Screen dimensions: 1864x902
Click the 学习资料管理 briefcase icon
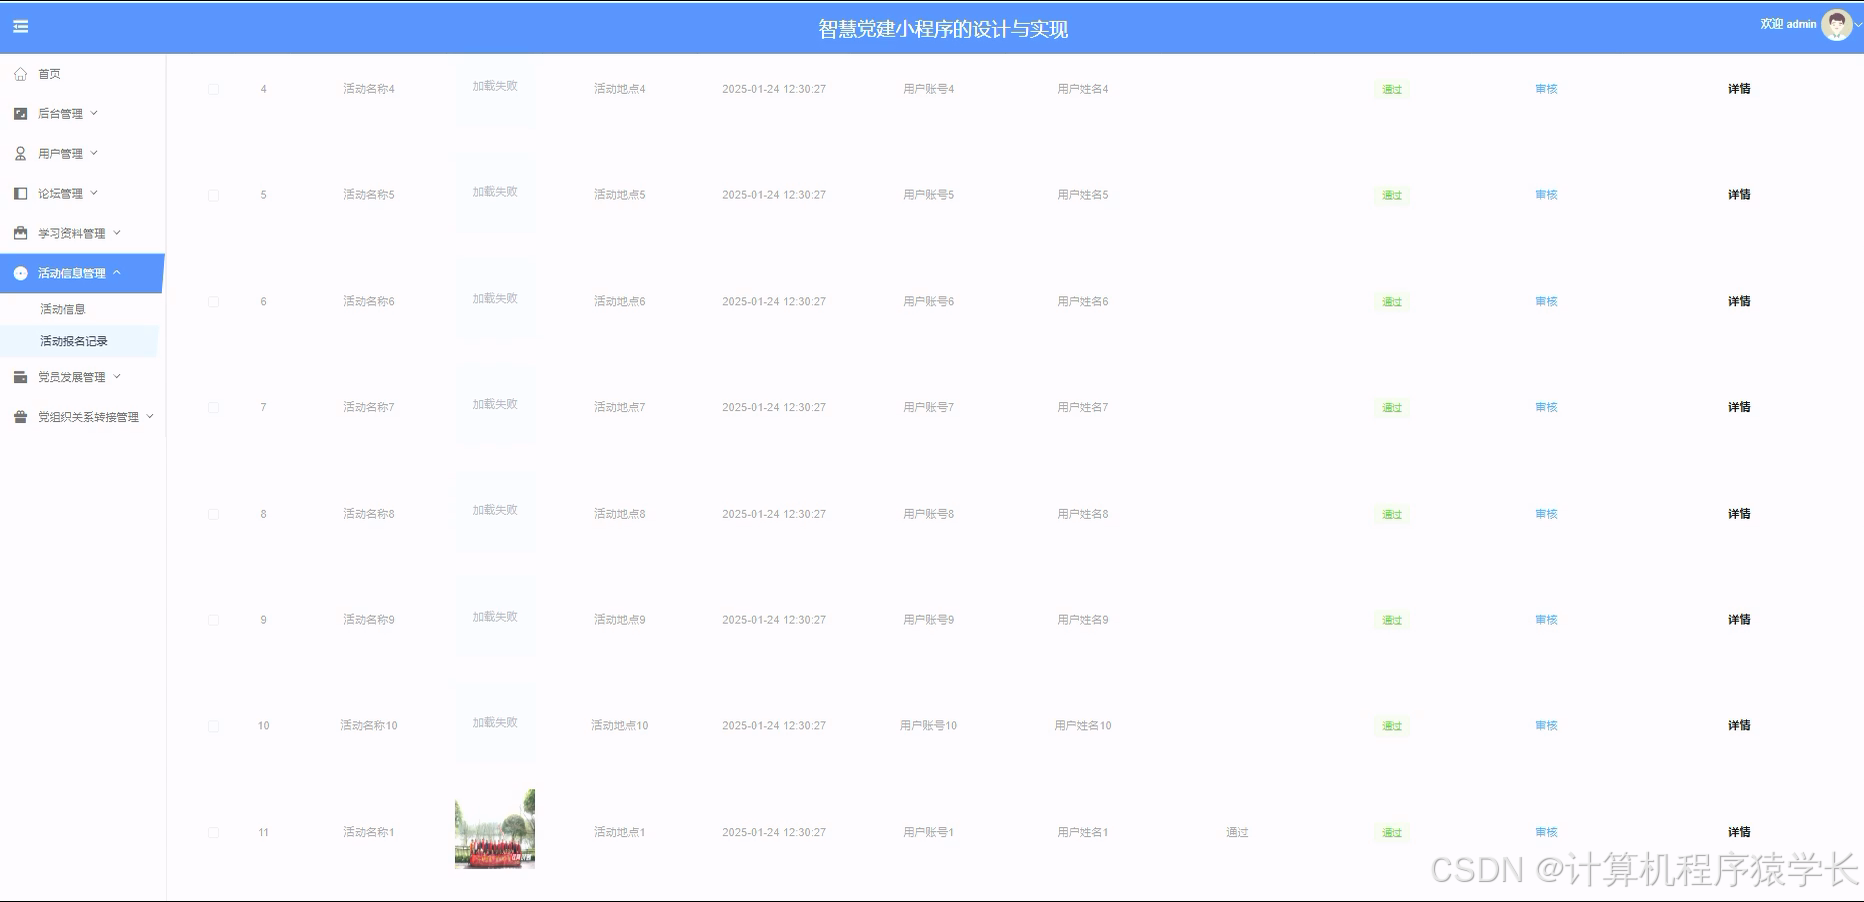pos(20,234)
